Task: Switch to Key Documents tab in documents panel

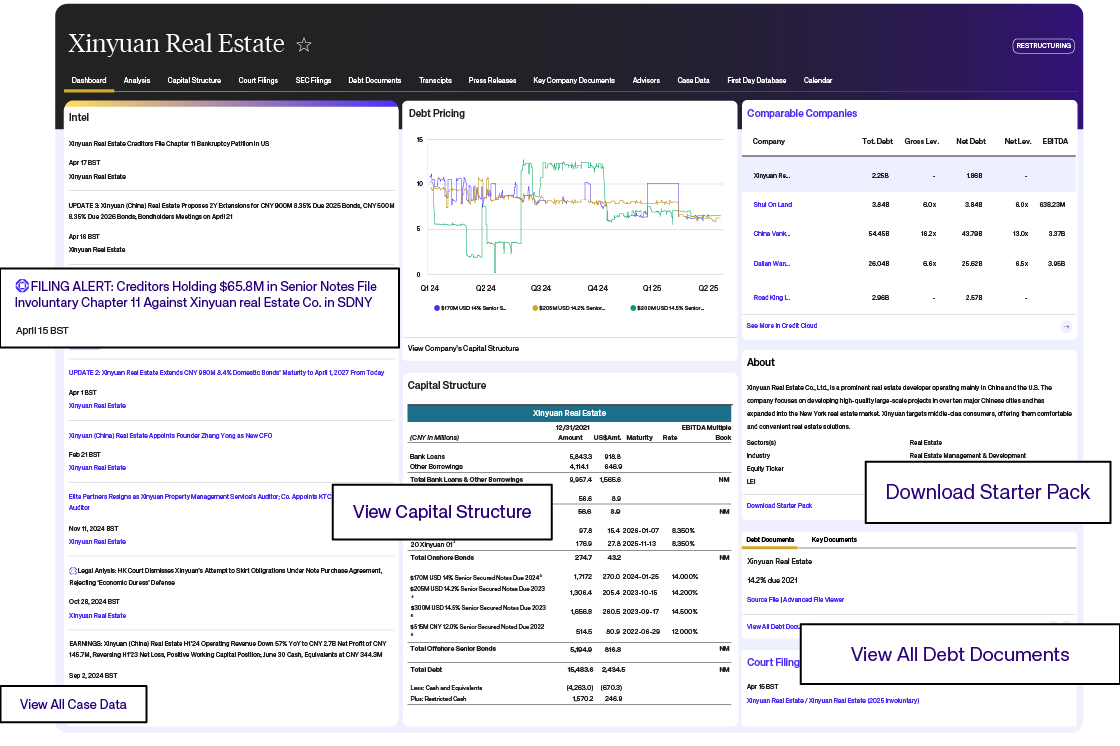Action: [833, 539]
